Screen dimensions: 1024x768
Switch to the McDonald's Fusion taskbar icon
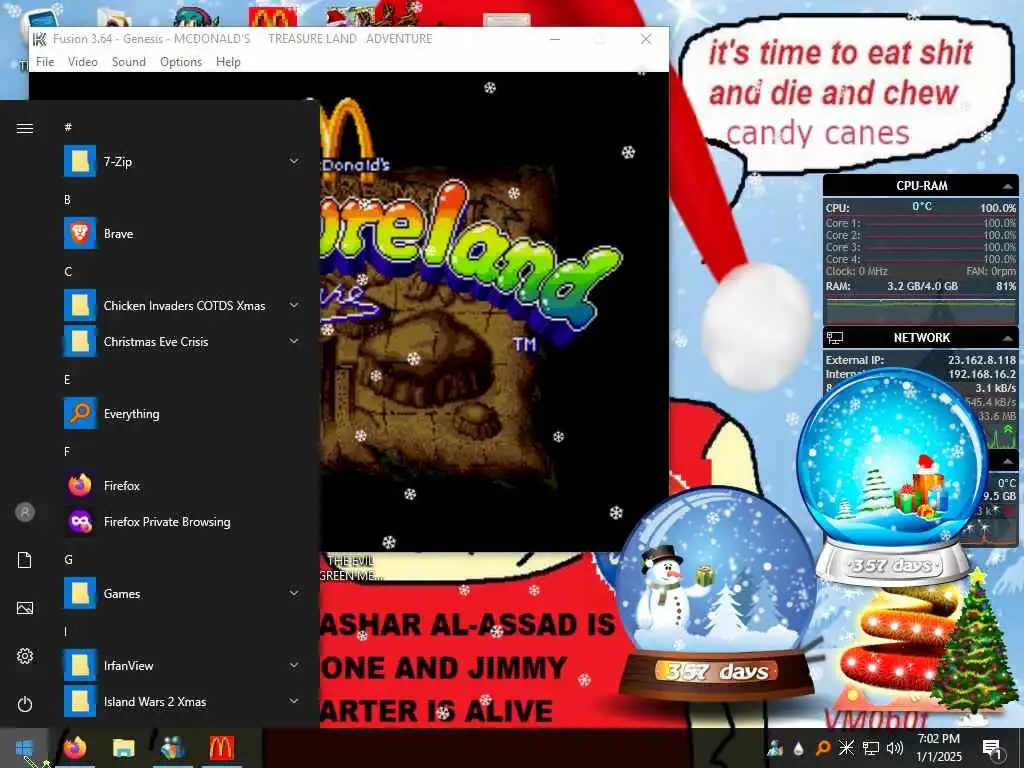pos(221,748)
